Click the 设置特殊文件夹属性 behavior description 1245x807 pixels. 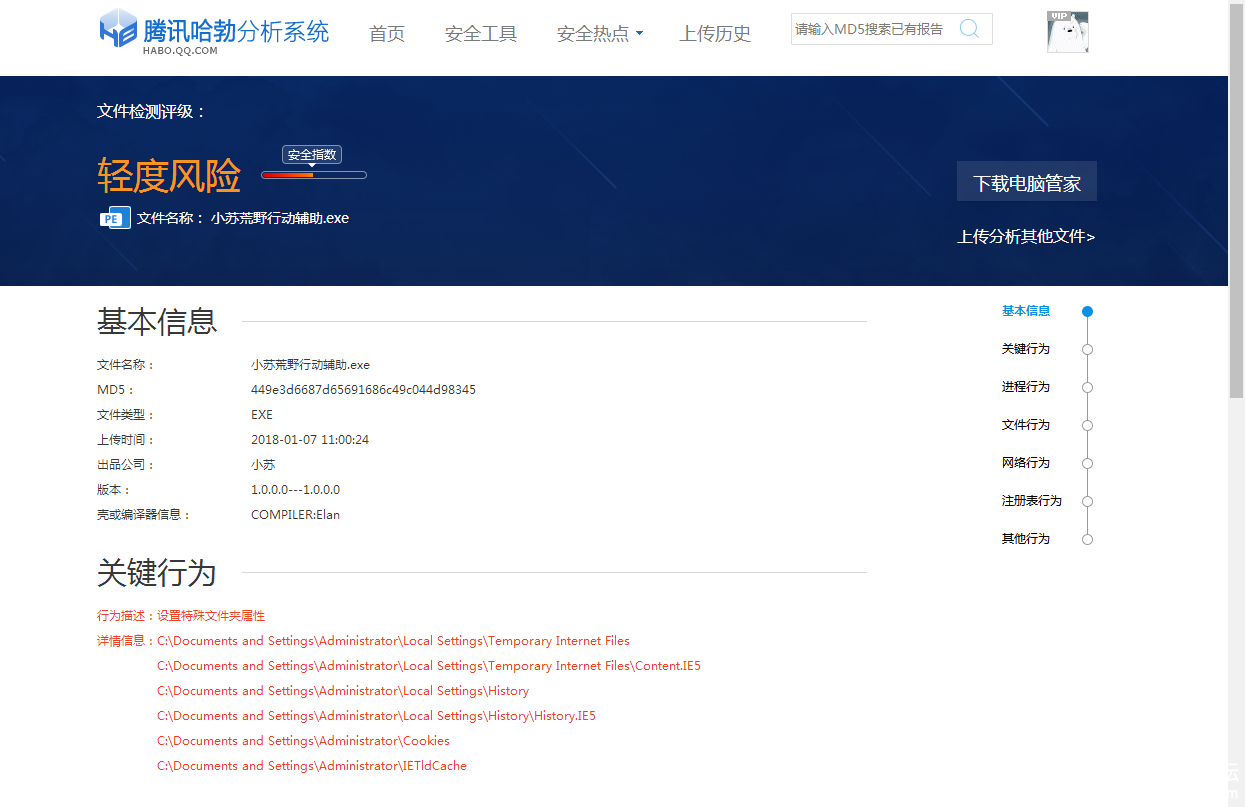211,616
